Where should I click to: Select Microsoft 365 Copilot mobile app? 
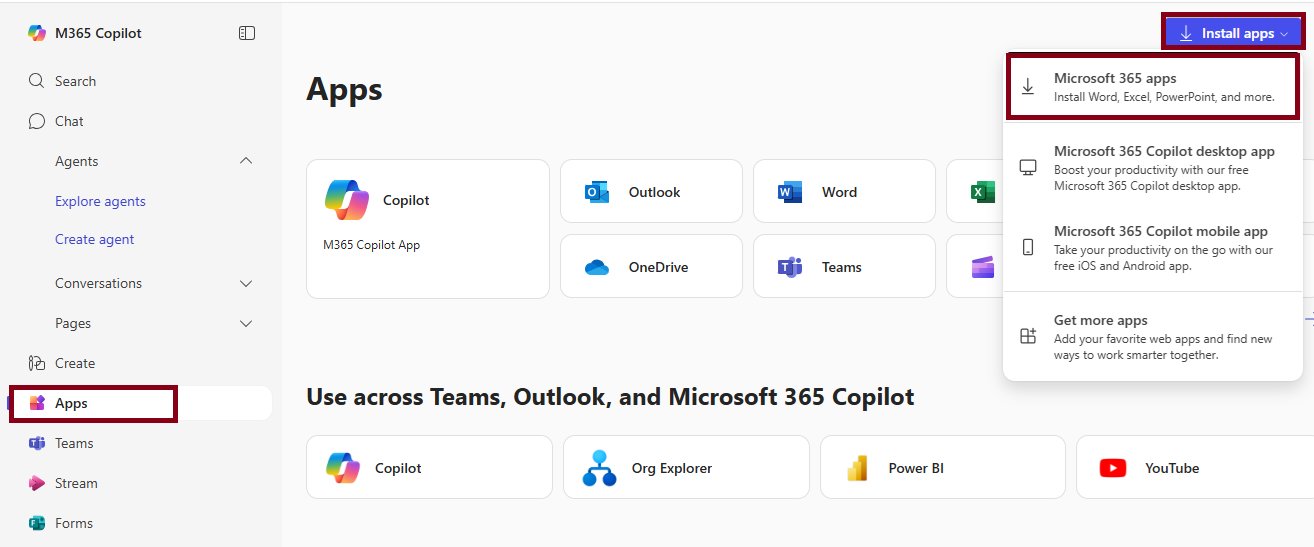[1152, 247]
